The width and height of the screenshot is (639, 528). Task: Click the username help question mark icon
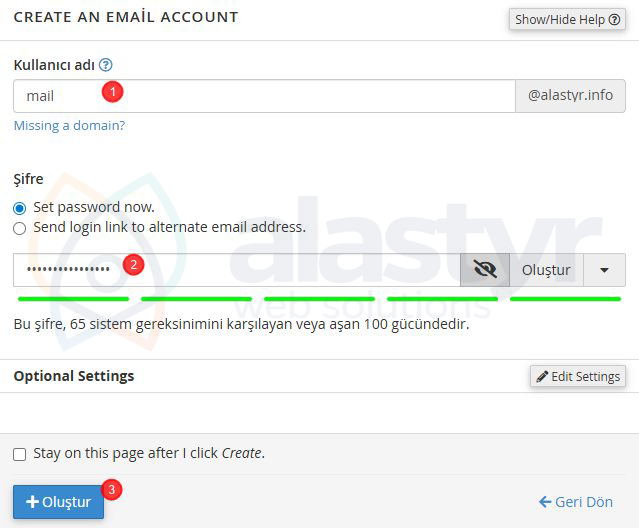coord(106,65)
